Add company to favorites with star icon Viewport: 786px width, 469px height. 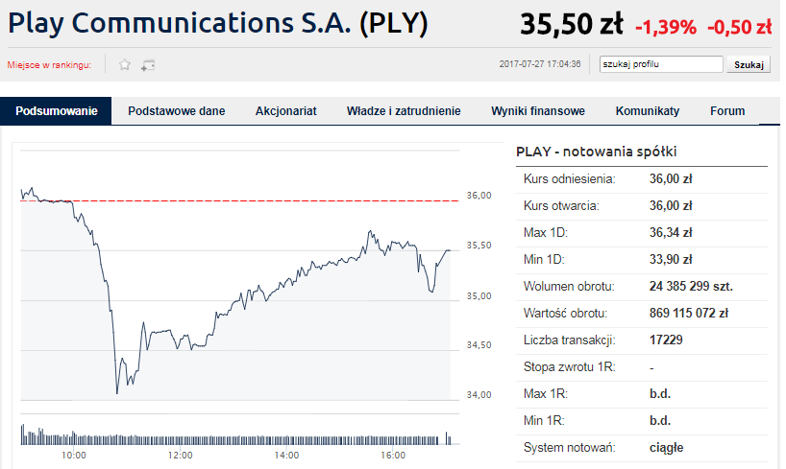pyautogui.click(x=125, y=65)
